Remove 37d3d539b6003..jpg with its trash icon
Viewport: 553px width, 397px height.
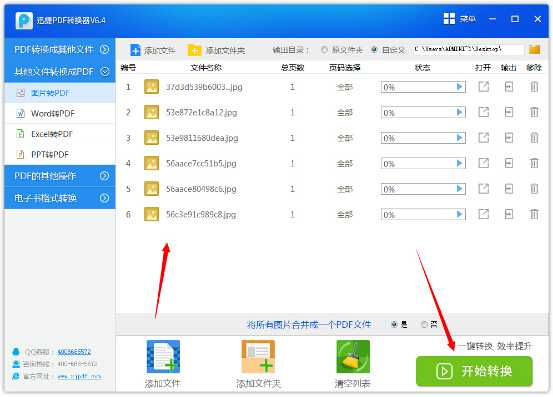pyautogui.click(x=534, y=87)
